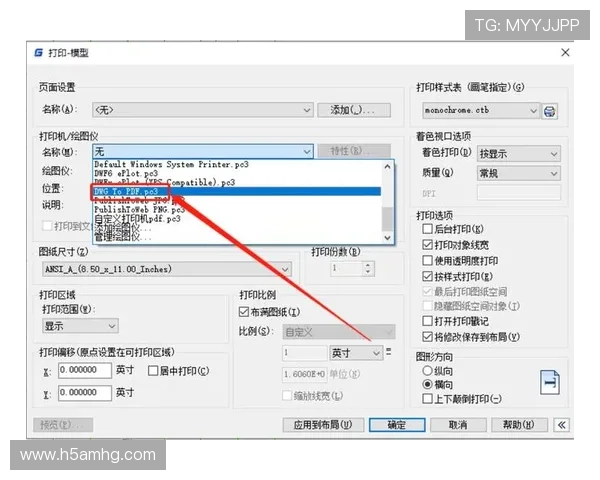The height and width of the screenshot is (480, 600).
Task: Click the 取消 button
Action: pos(458,425)
